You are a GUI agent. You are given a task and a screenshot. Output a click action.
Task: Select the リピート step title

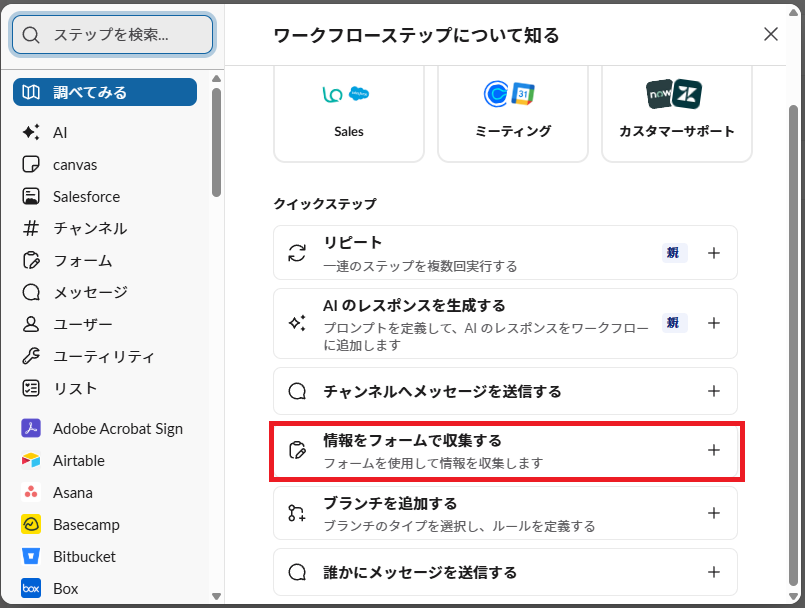353,242
